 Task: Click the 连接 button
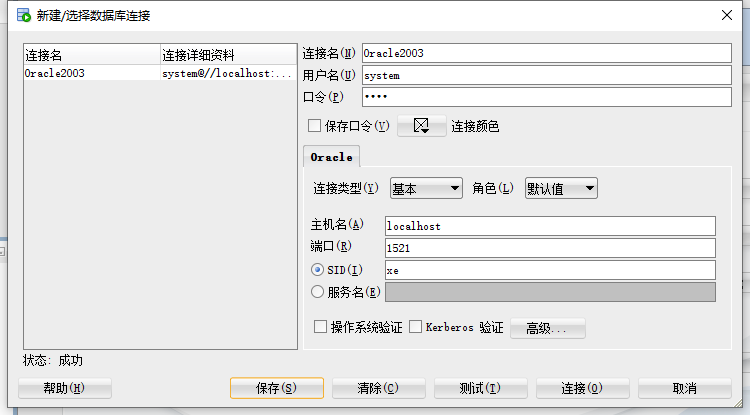[x=582, y=388]
